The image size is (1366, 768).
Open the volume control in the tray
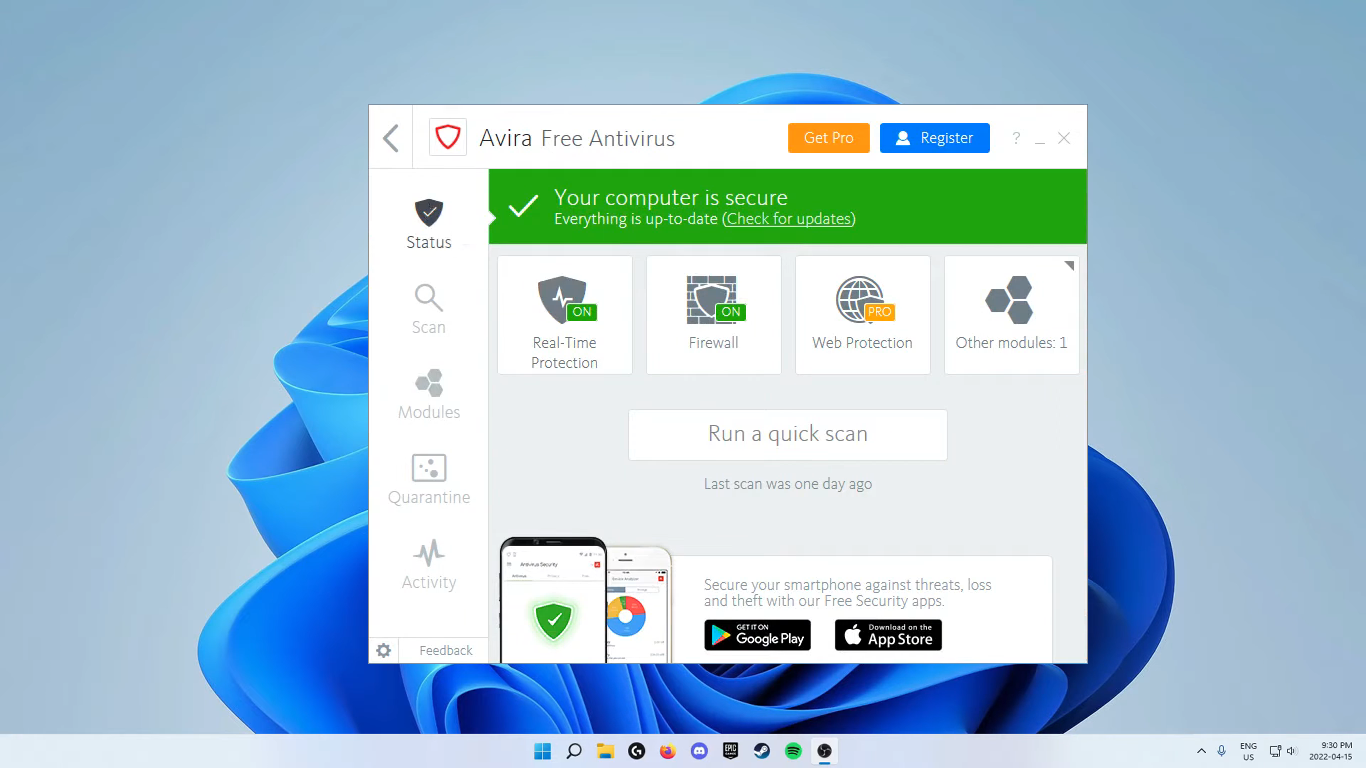pos(1291,751)
